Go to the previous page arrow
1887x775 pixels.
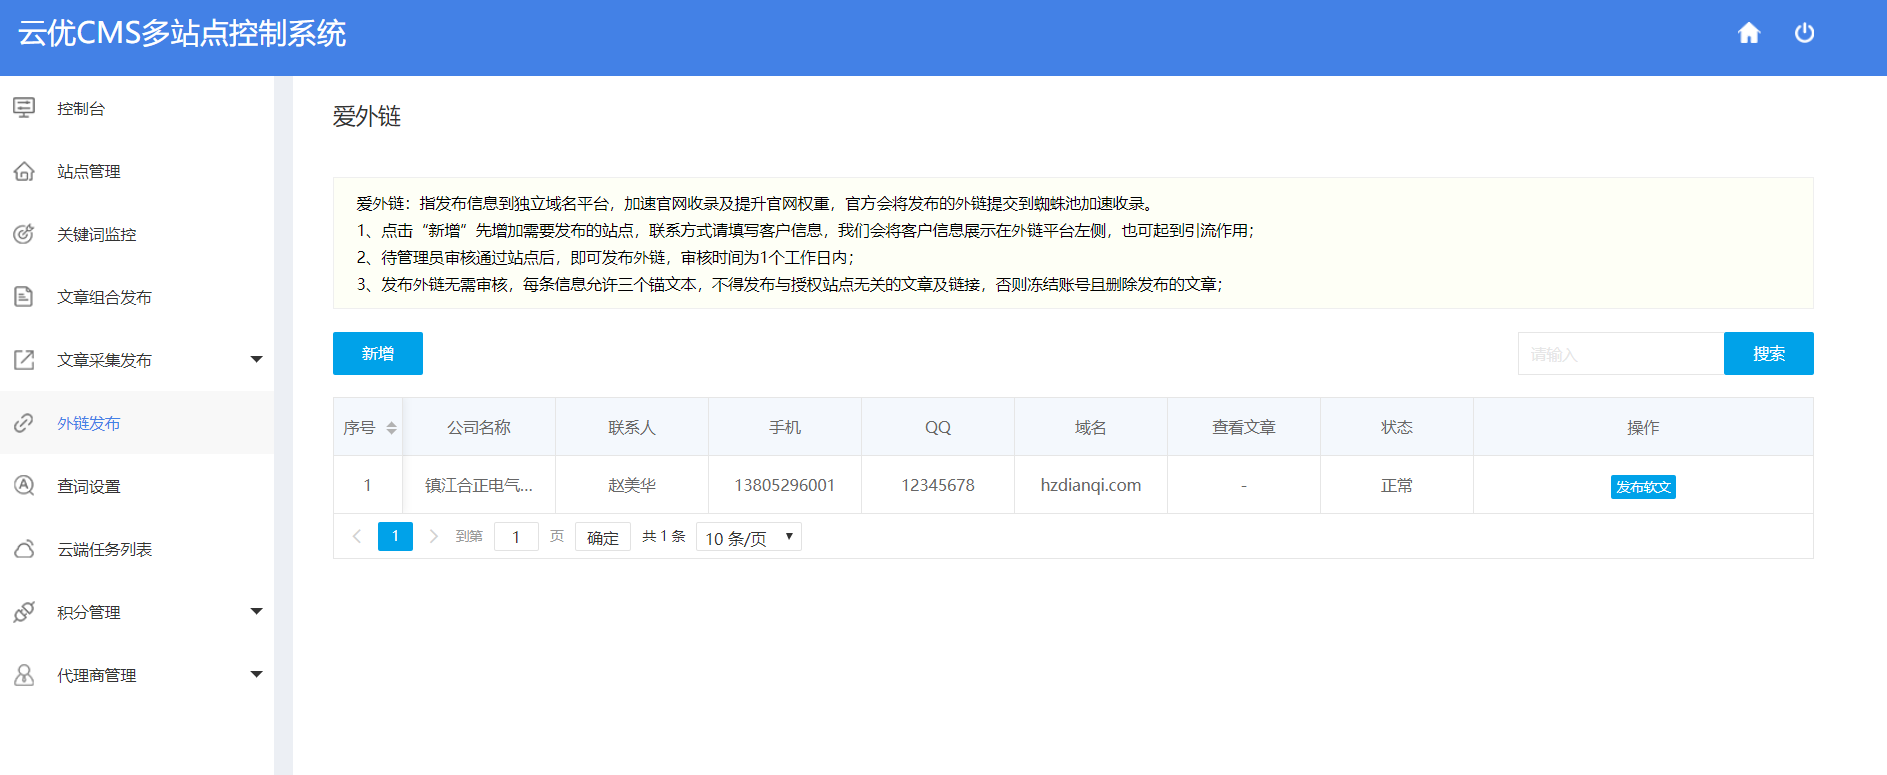pos(357,537)
